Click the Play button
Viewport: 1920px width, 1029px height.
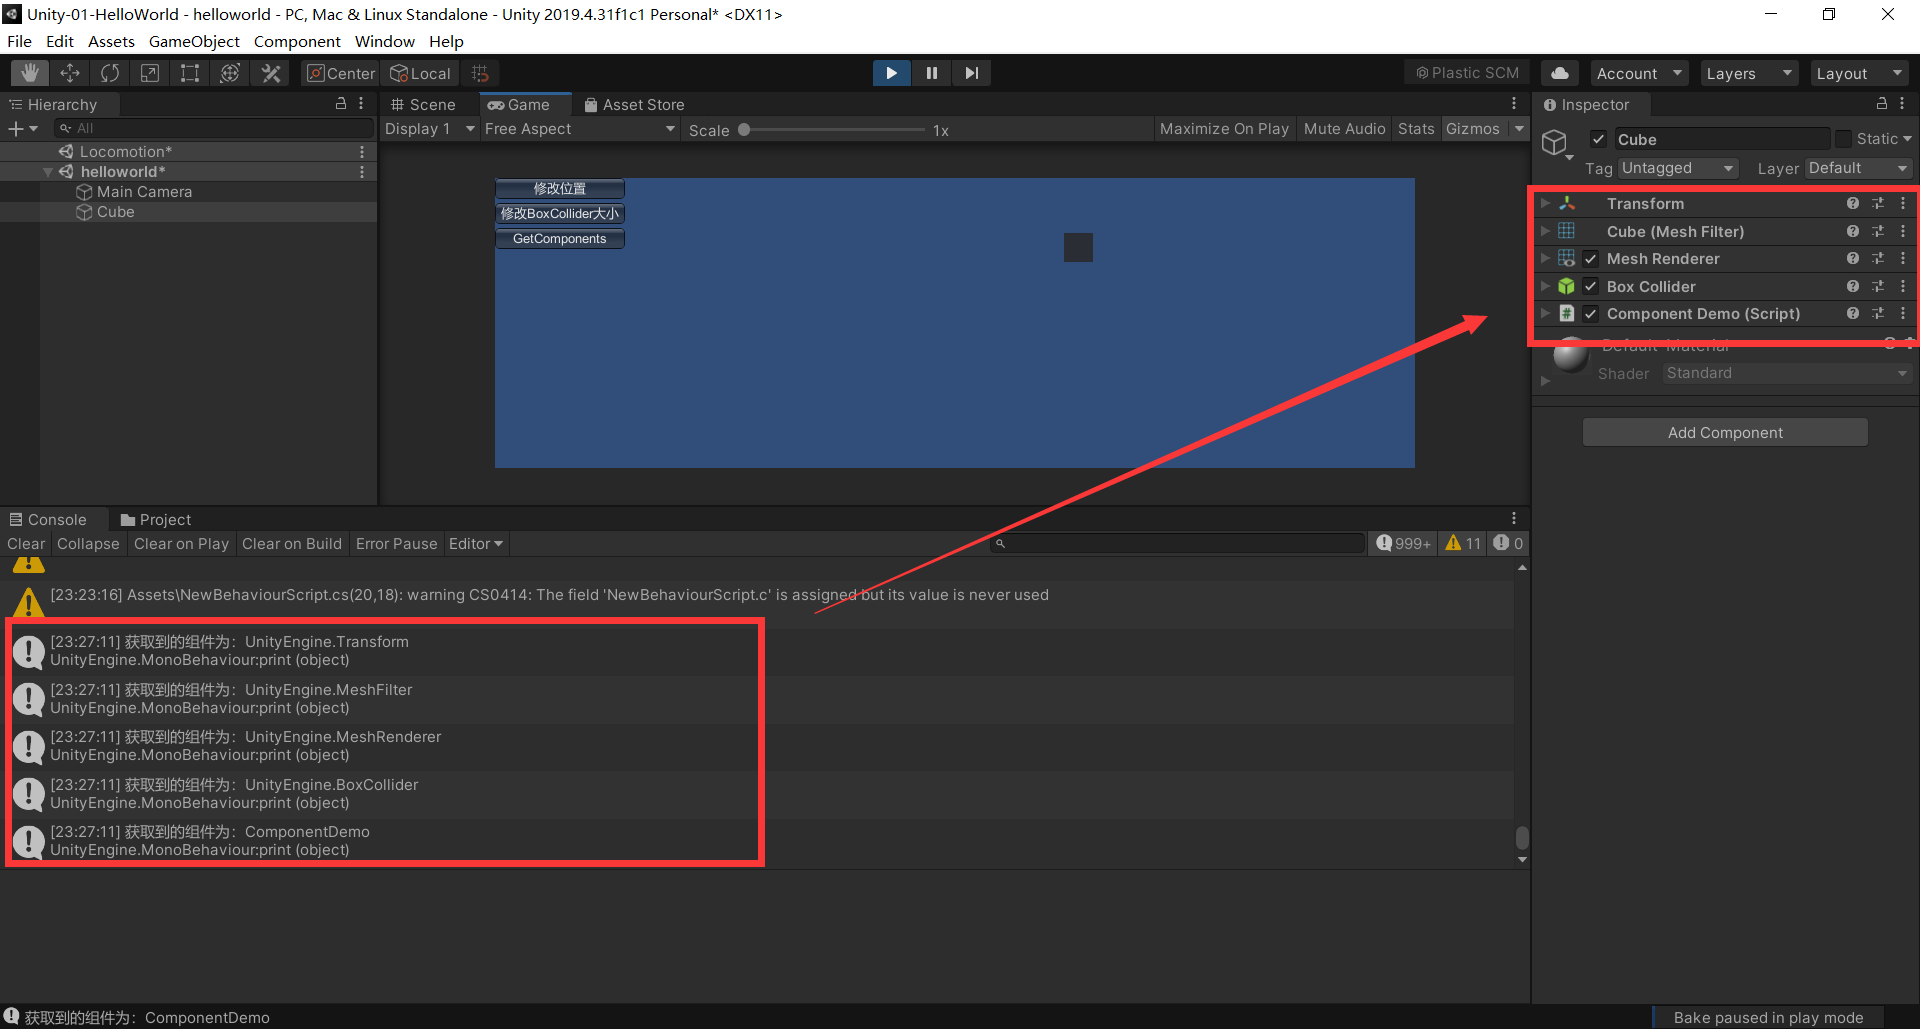891,73
